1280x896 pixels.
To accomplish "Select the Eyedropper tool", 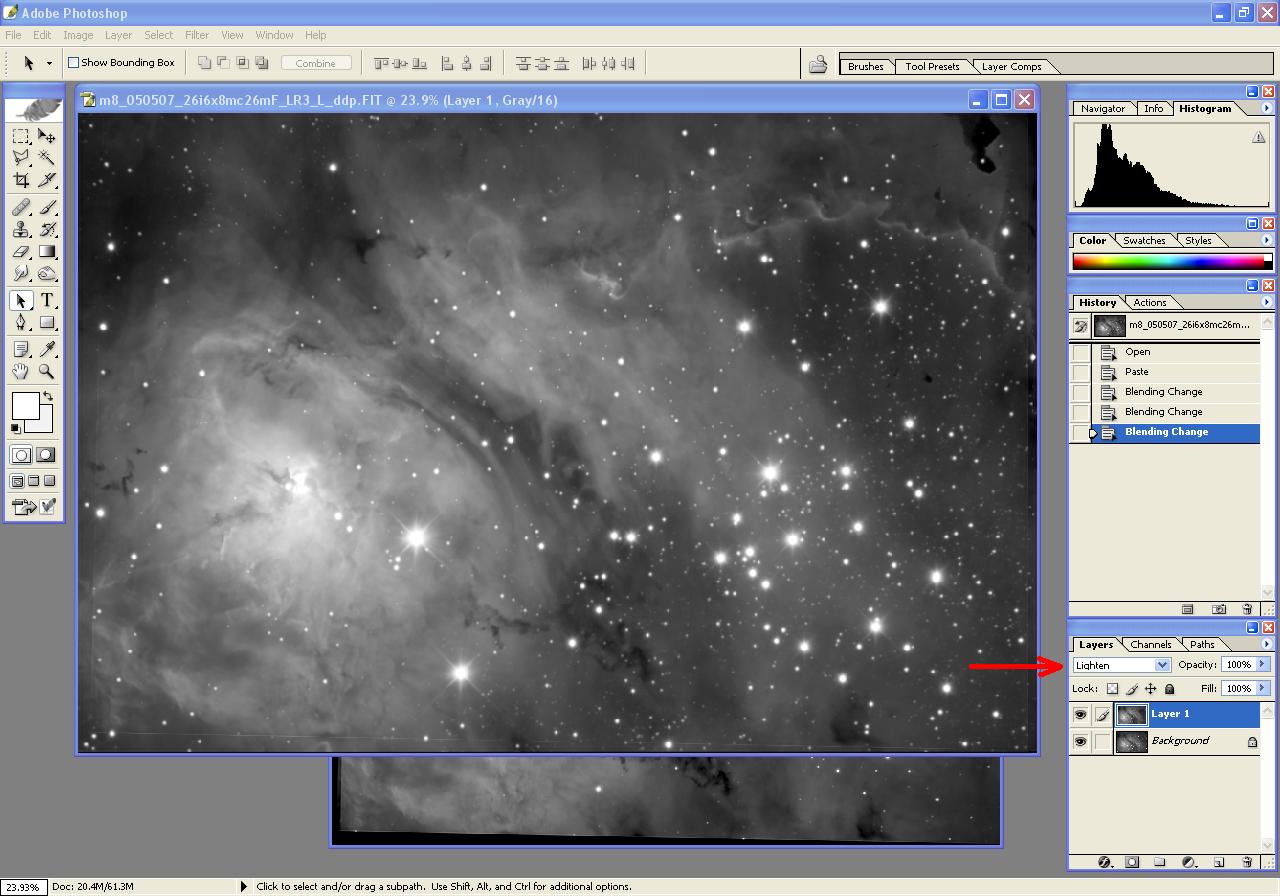I will (47, 348).
